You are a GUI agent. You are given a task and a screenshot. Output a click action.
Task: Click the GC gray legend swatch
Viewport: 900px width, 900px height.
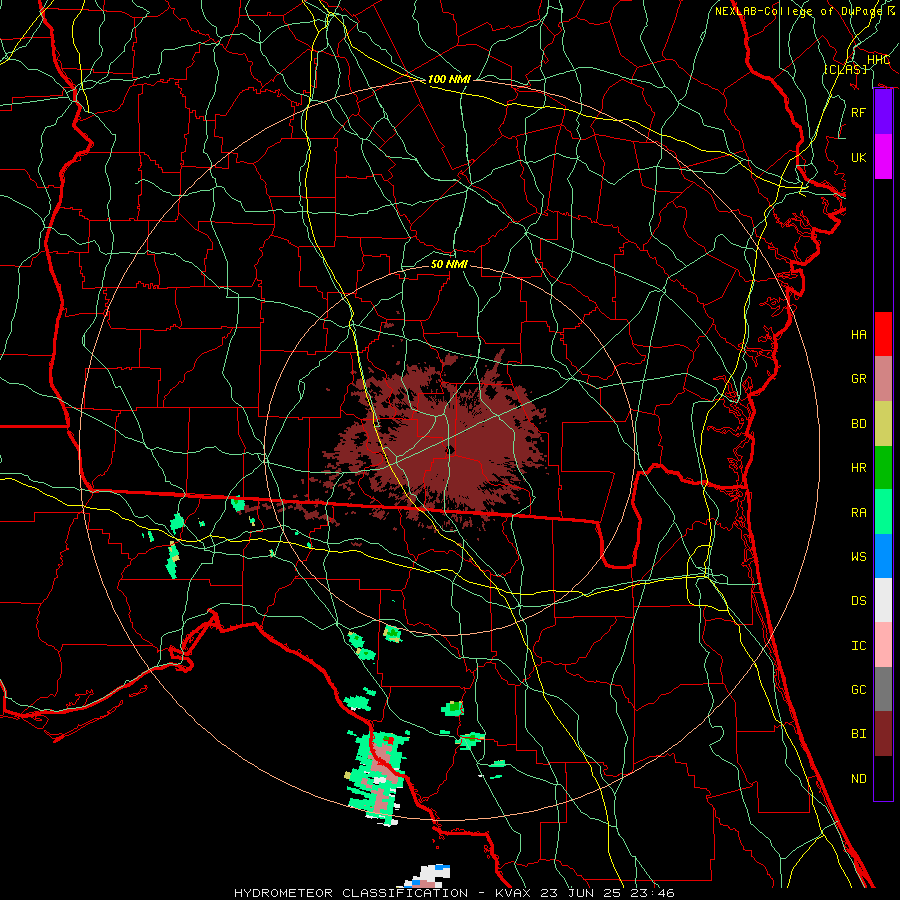883,689
